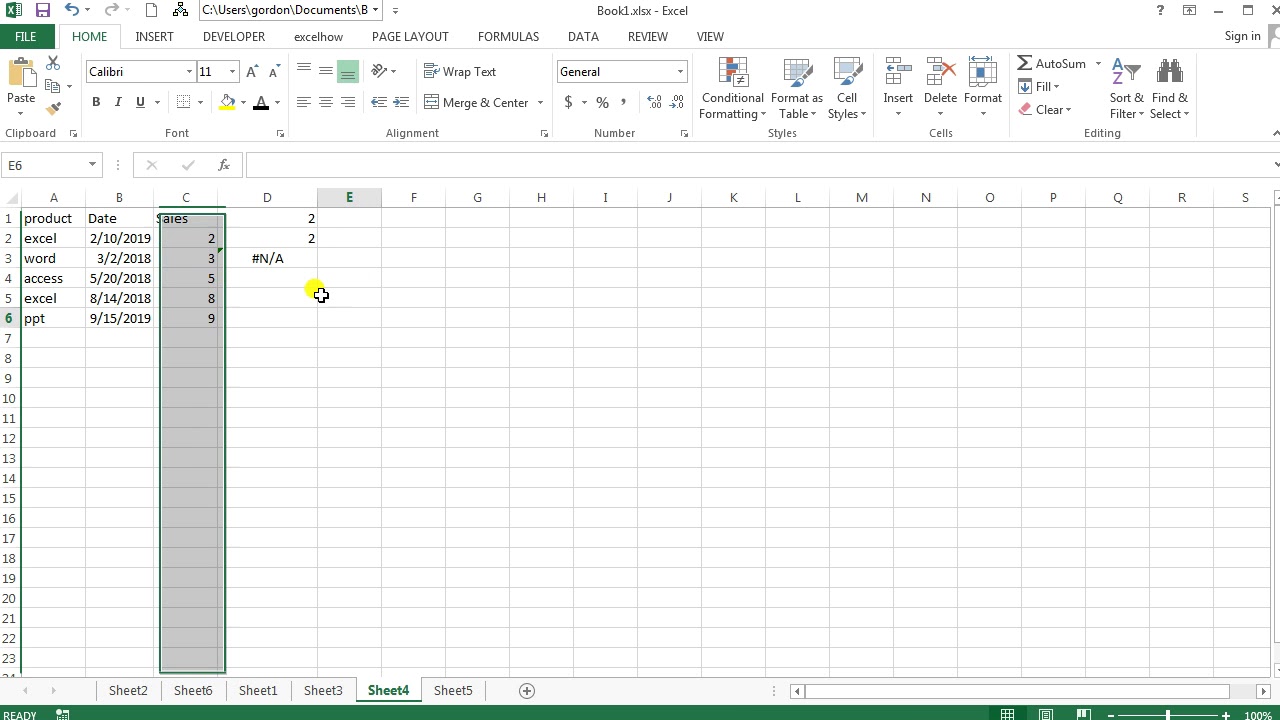This screenshot has width=1280, height=720.
Task: Open Conditional Formatting menu
Action: (x=733, y=89)
